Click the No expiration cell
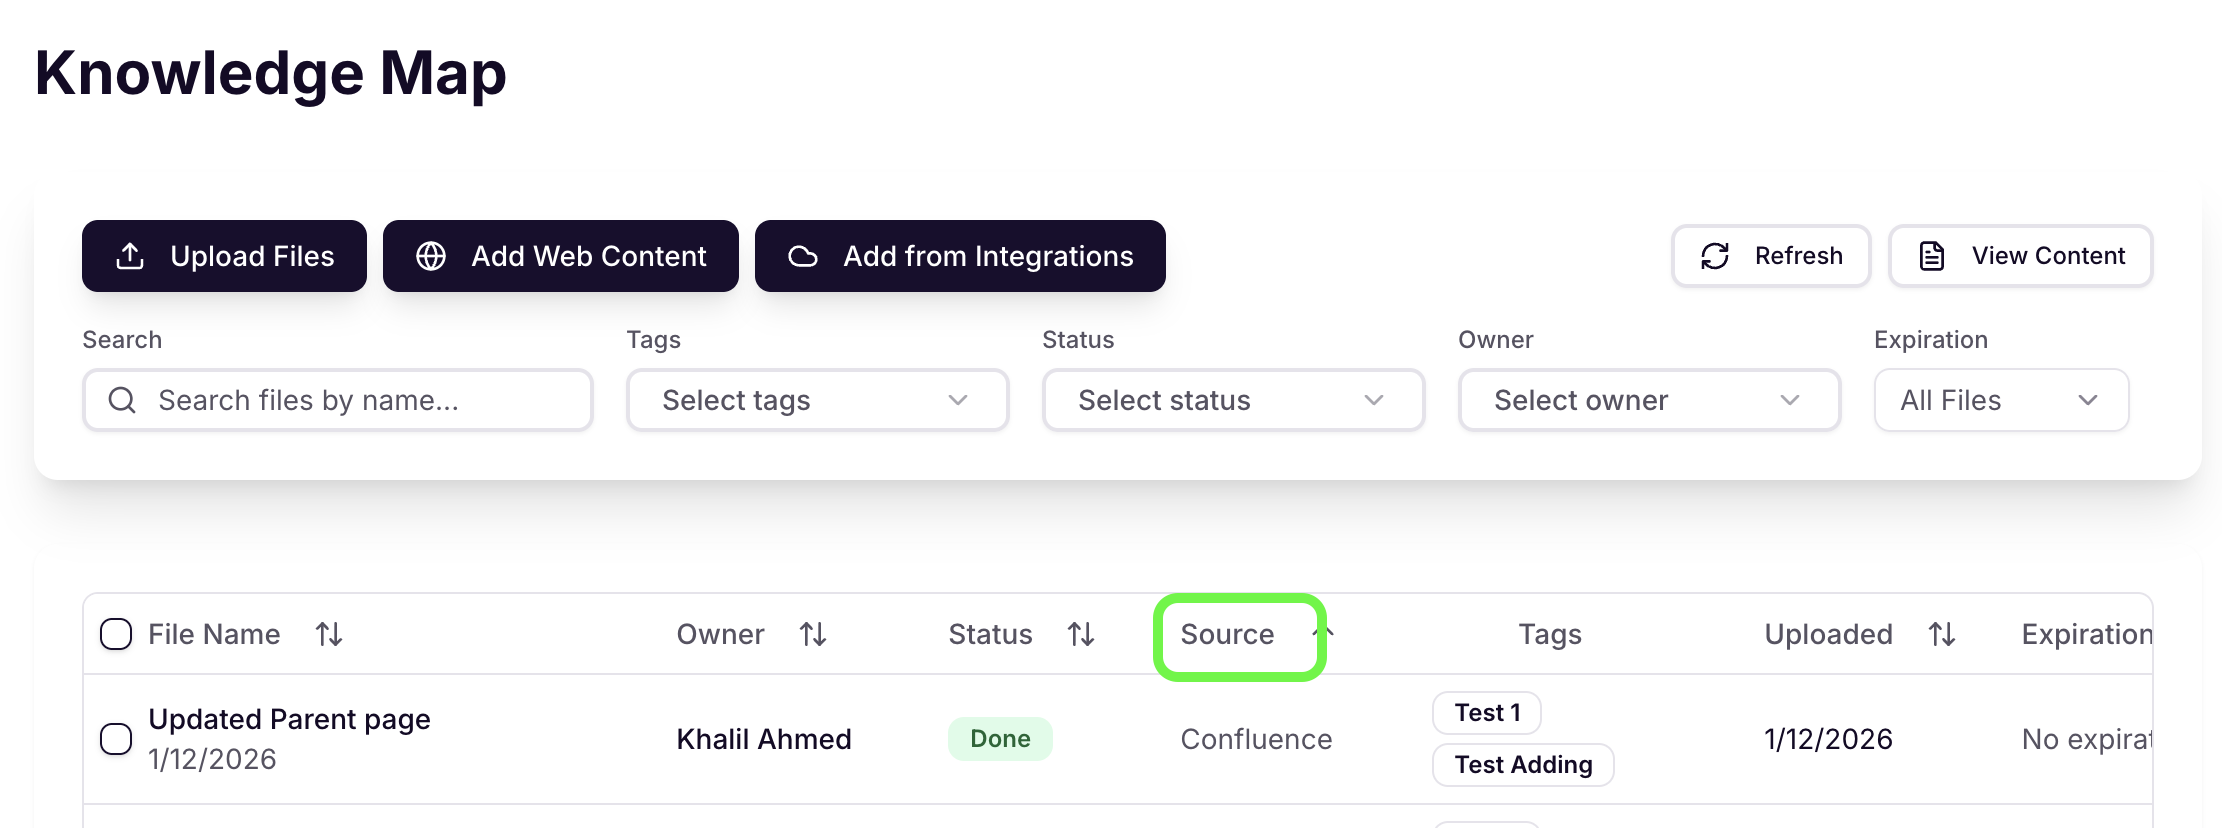The width and height of the screenshot is (2222, 828). [2086, 739]
